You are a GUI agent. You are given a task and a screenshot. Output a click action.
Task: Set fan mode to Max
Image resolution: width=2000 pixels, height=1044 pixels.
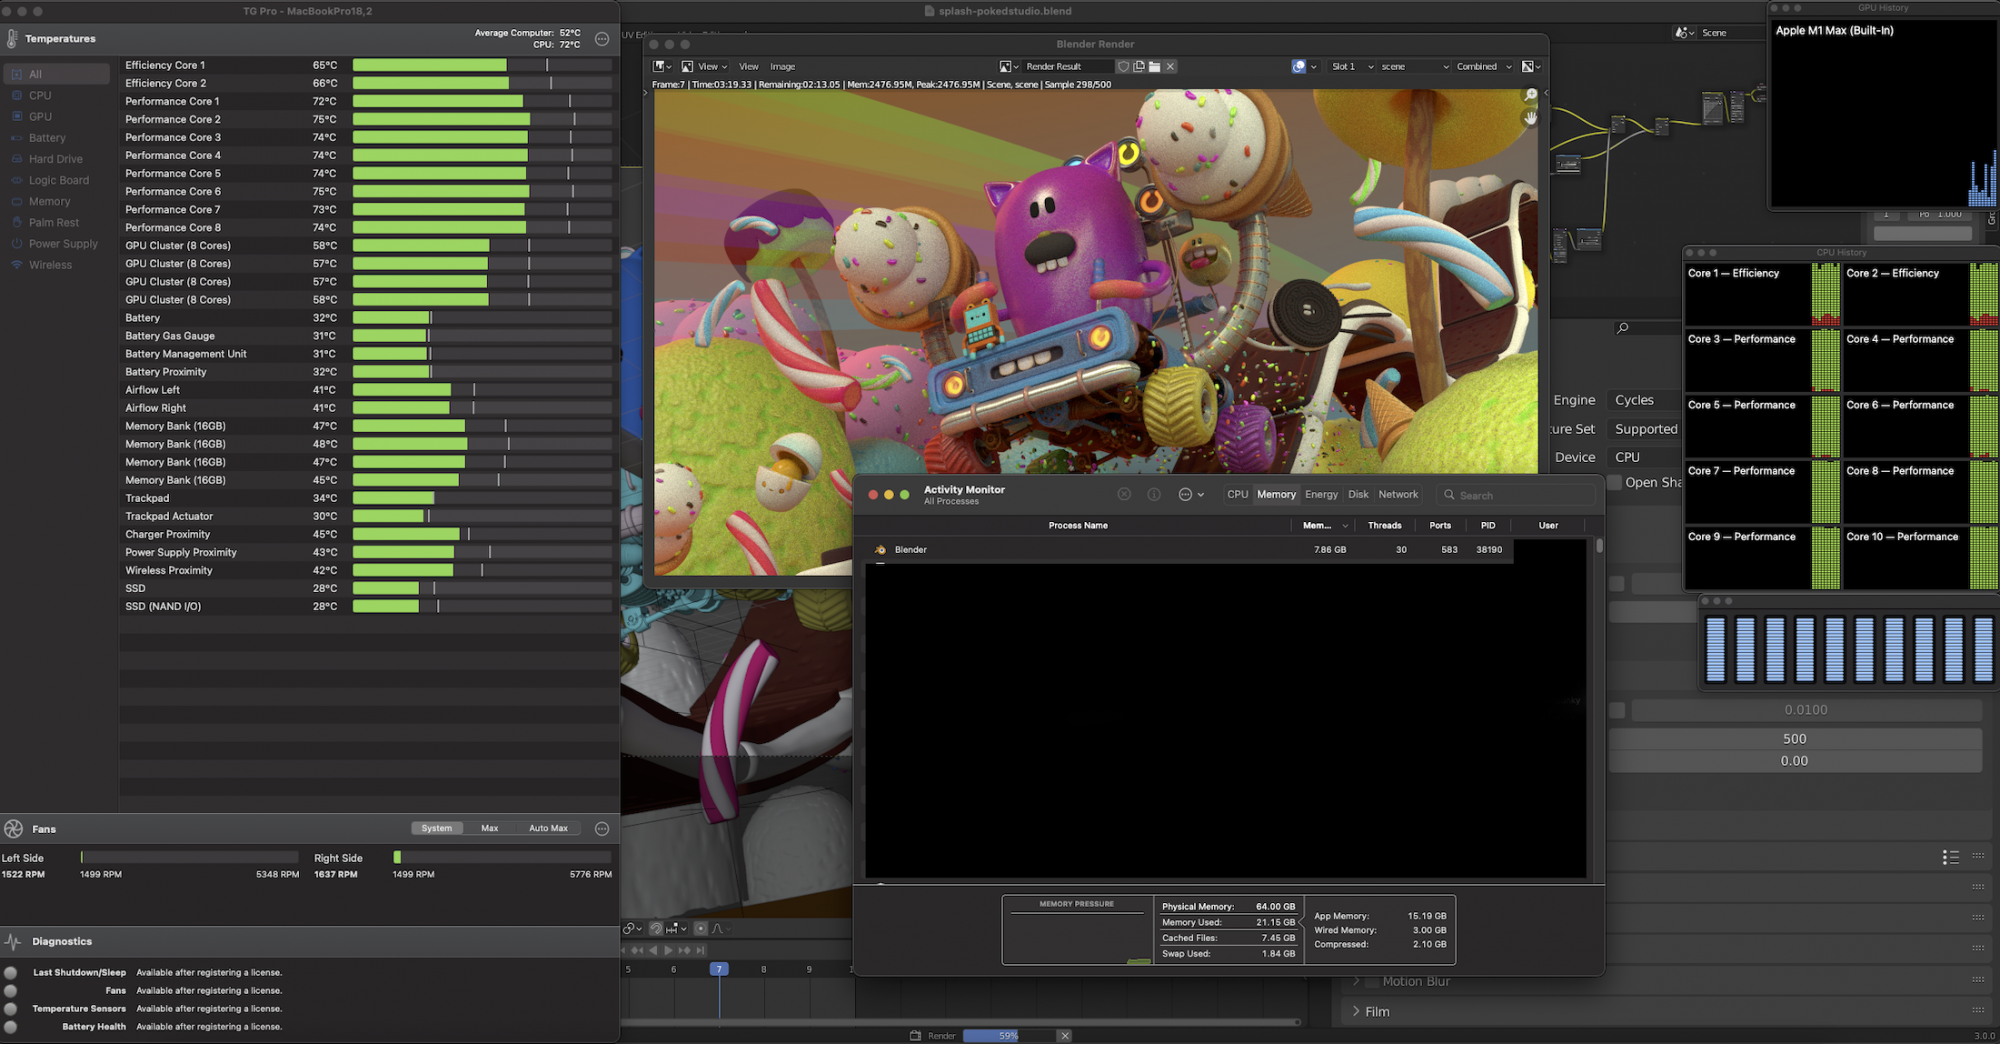[489, 828]
